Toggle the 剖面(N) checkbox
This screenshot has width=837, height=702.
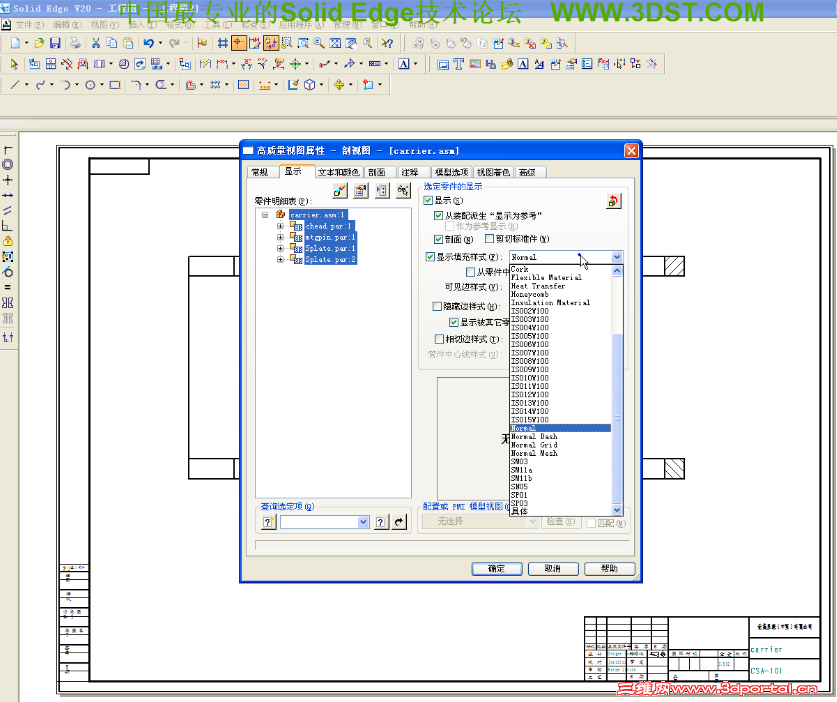click(438, 239)
